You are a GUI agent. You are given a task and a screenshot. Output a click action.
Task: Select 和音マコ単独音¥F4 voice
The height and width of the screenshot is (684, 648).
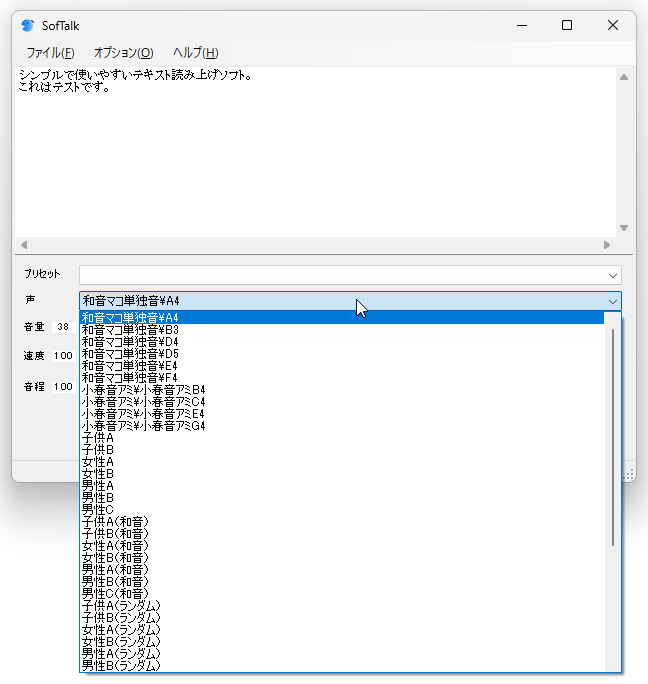coord(342,378)
